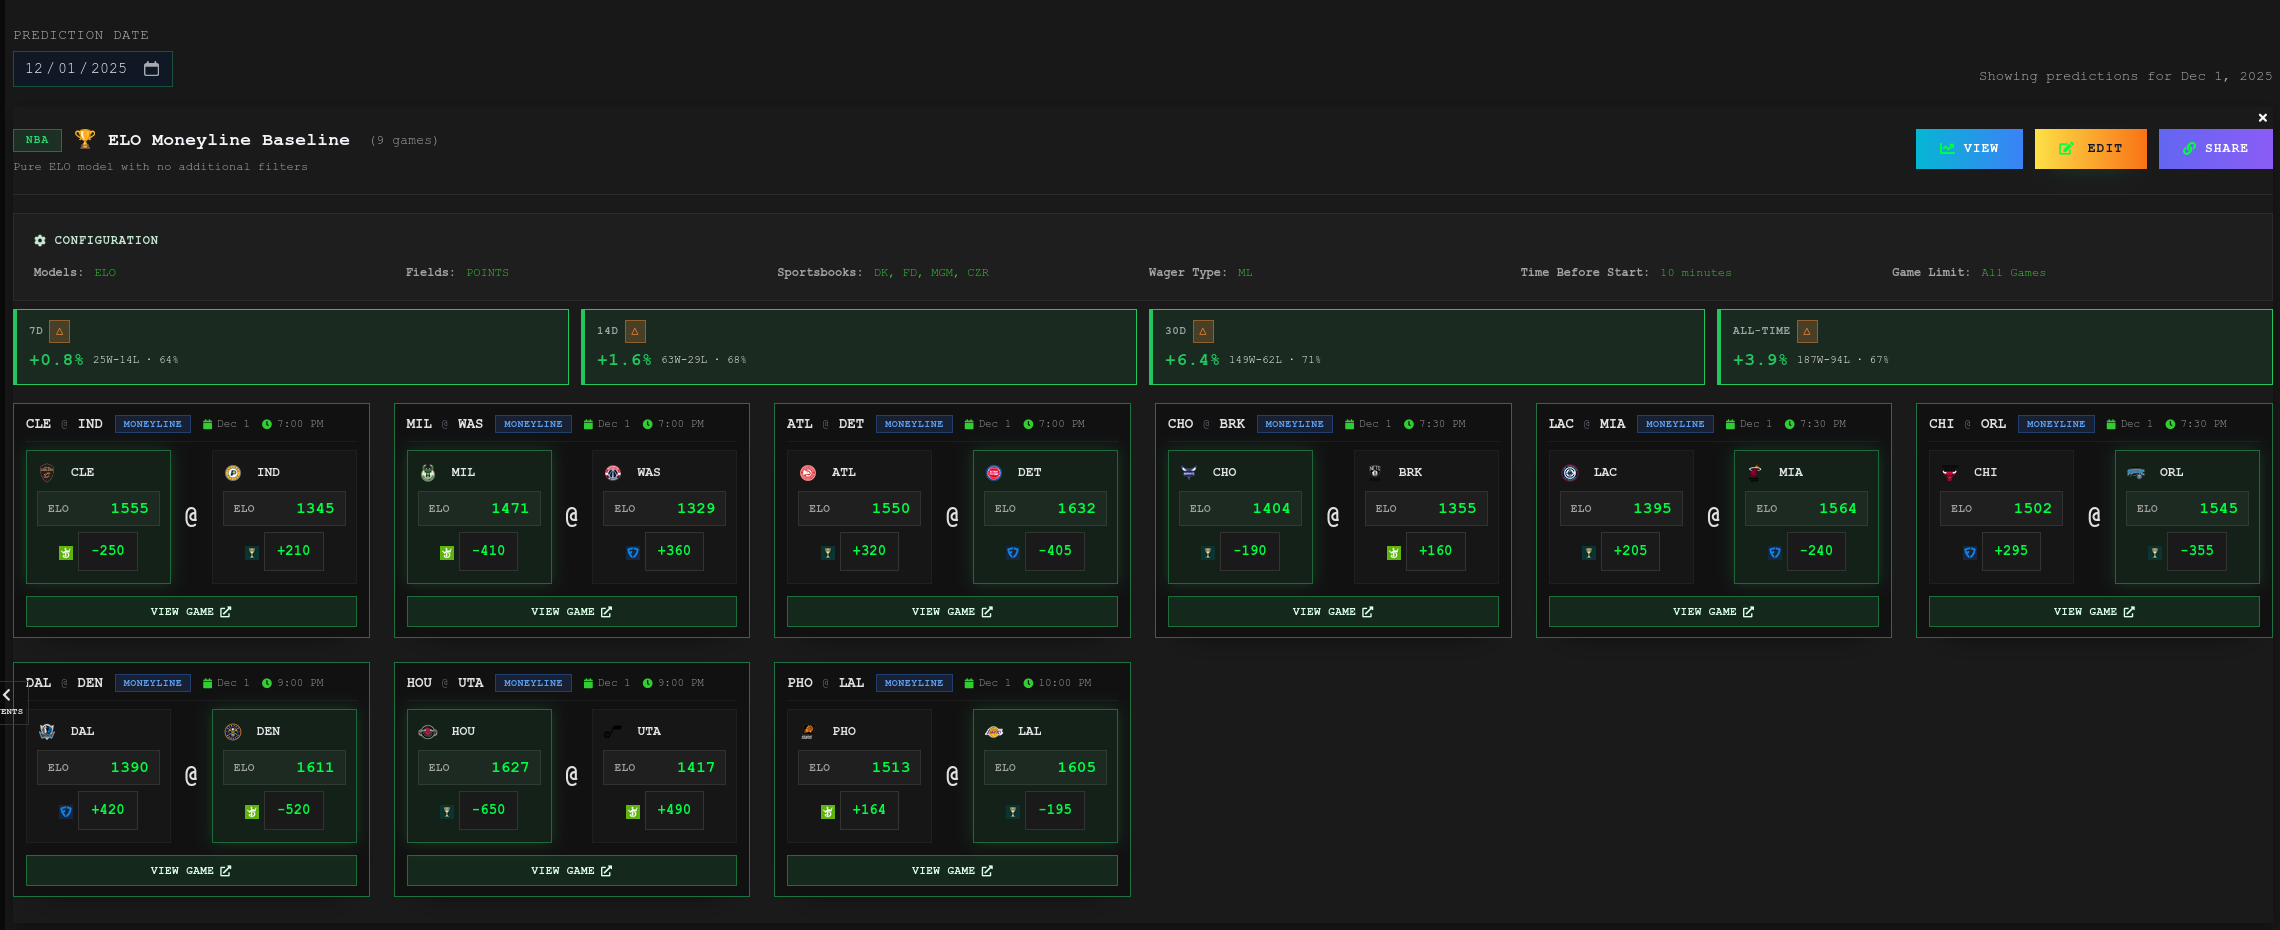Click the DET -405 odds box
Image resolution: width=2280 pixels, height=930 pixels.
pos(1055,551)
